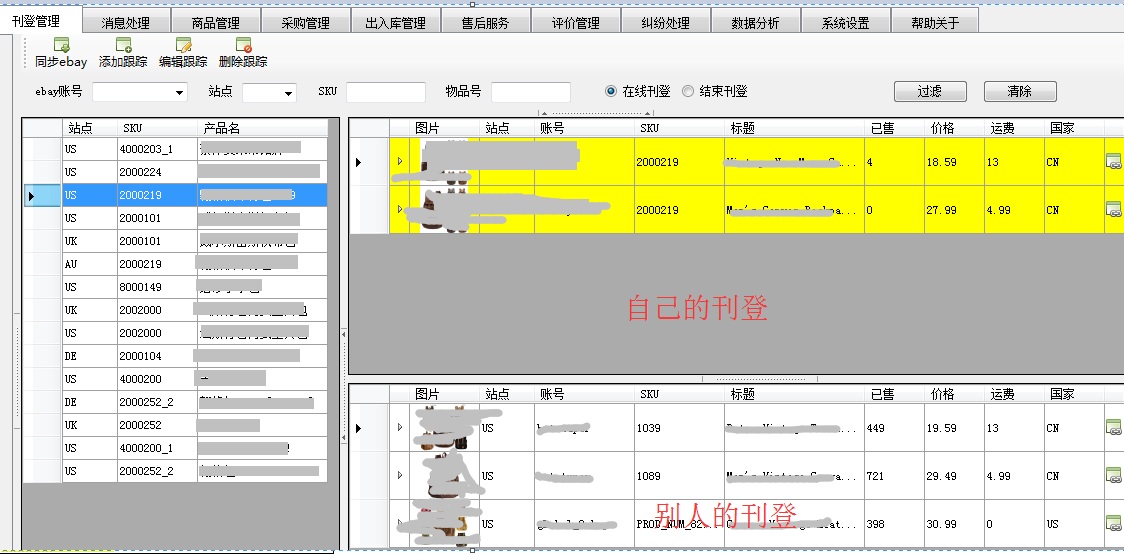Click link icon on the SKU 1039 row
Image resolution: width=1124 pixels, height=555 pixels.
(x=1113, y=428)
